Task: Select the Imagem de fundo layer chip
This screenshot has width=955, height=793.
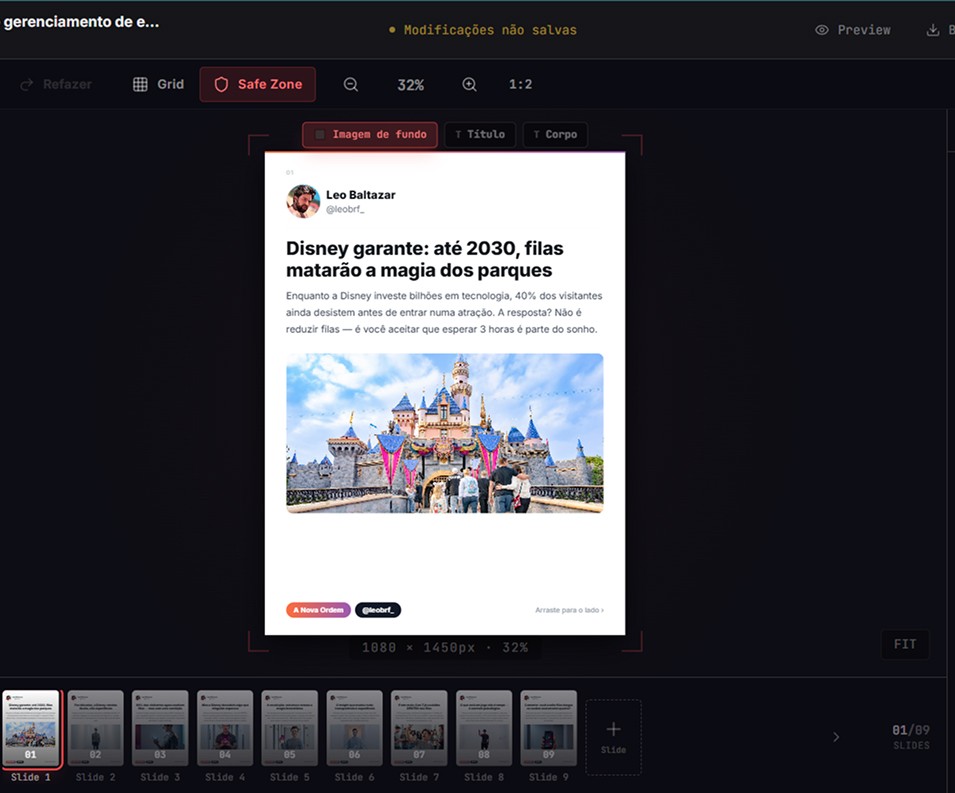Action: pyautogui.click(x=370, y=135)
